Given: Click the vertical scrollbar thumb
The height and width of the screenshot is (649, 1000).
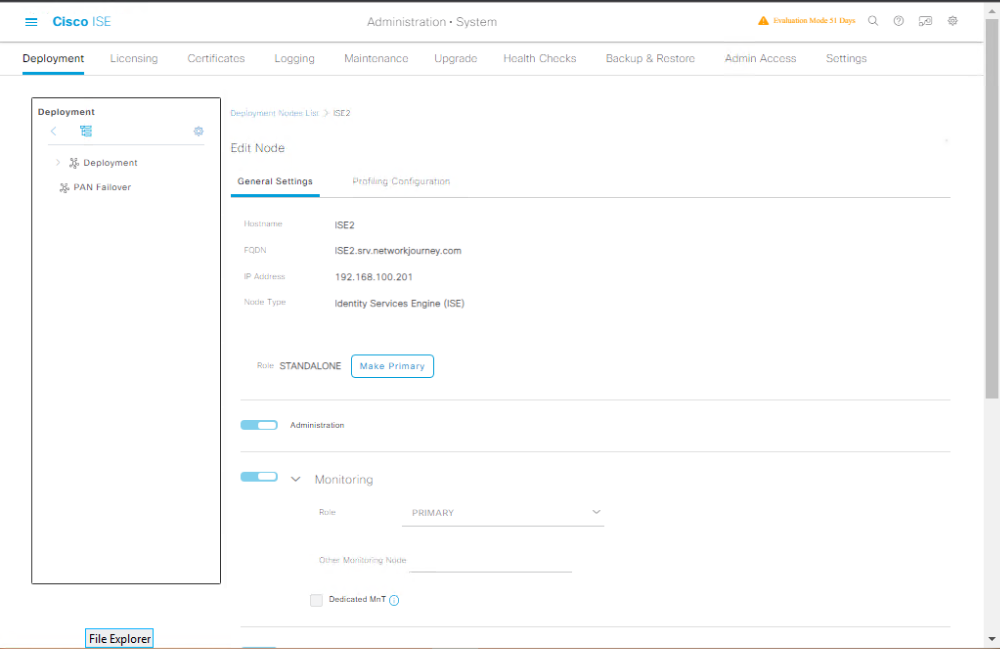Looking at the screenshot, I should click(x=992, y=209).
